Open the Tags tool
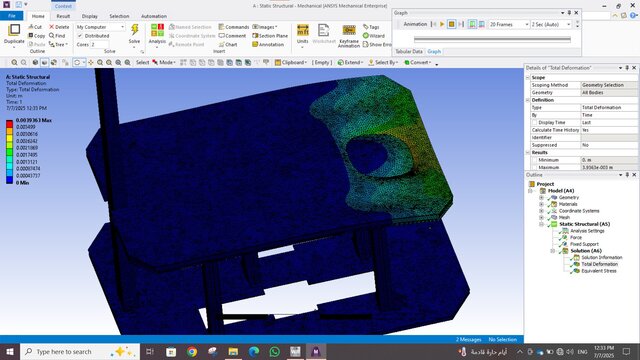This screenshot has width=640, height=360. click(371, 27)
